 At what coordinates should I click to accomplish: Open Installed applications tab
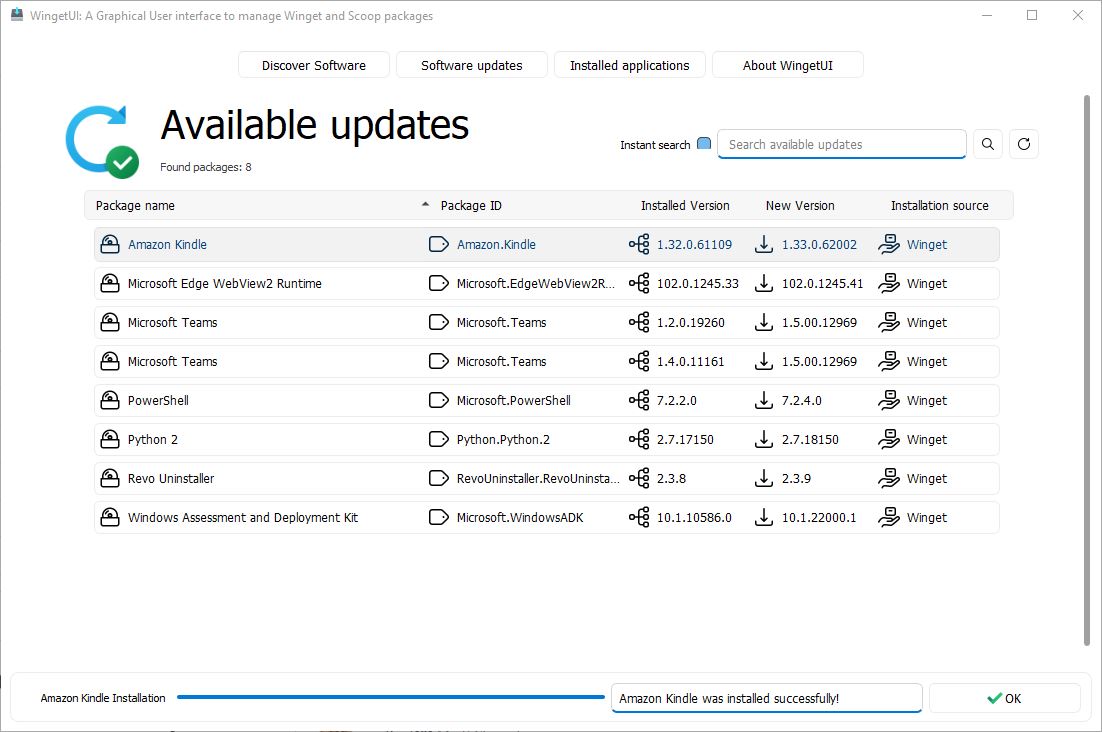point(630,65)
